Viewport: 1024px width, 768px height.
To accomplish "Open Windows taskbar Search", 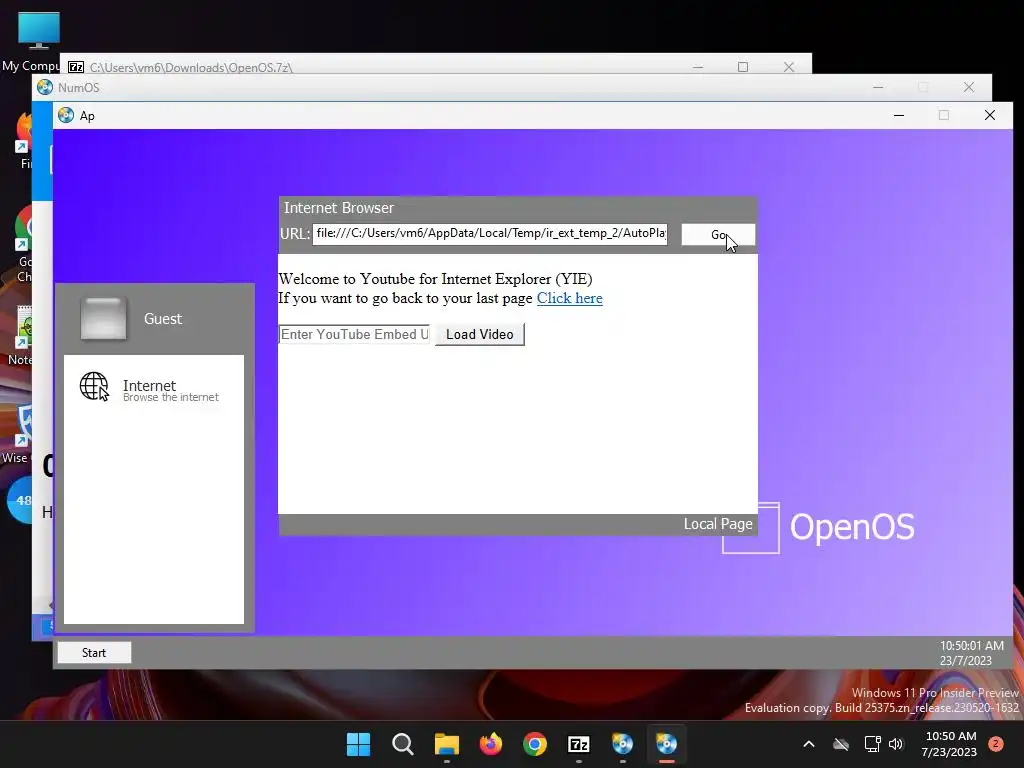I will click(402, 744).
